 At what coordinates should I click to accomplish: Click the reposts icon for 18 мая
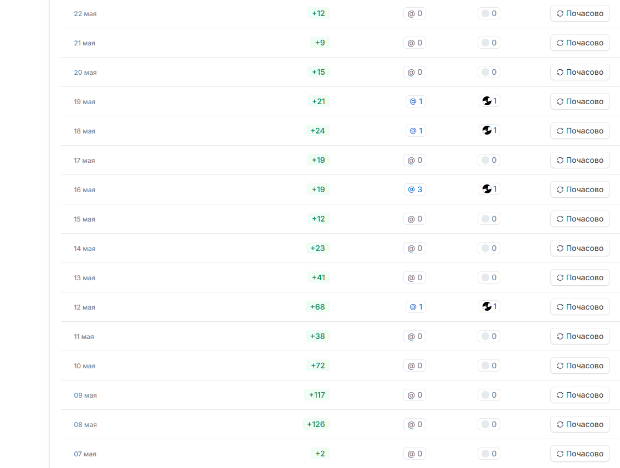(x=487, y=130)
